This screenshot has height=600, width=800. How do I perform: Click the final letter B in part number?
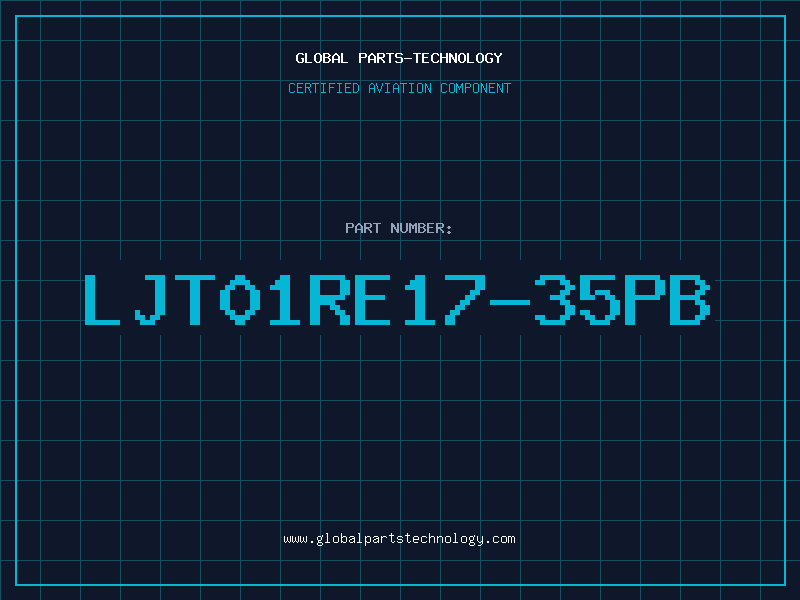(x=690, y=299)
